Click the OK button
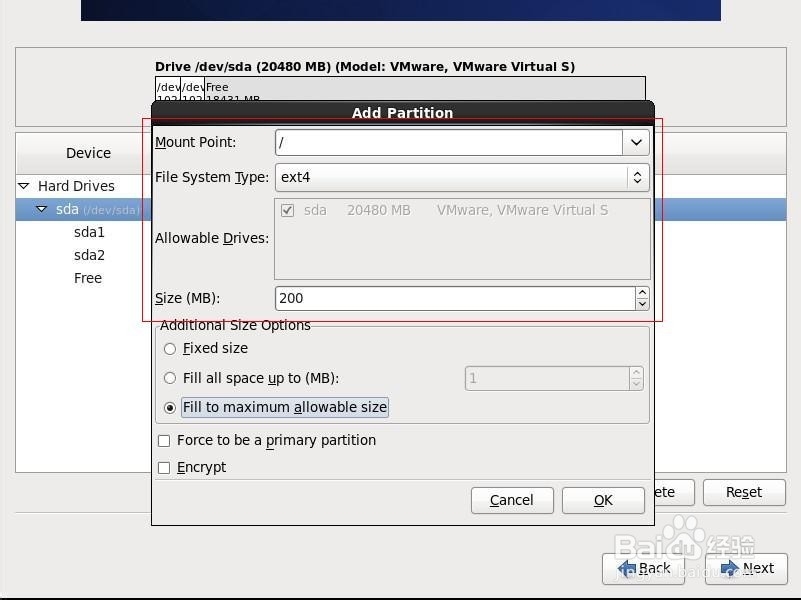Viewport: 801px width, 600px height. [603, 500]
